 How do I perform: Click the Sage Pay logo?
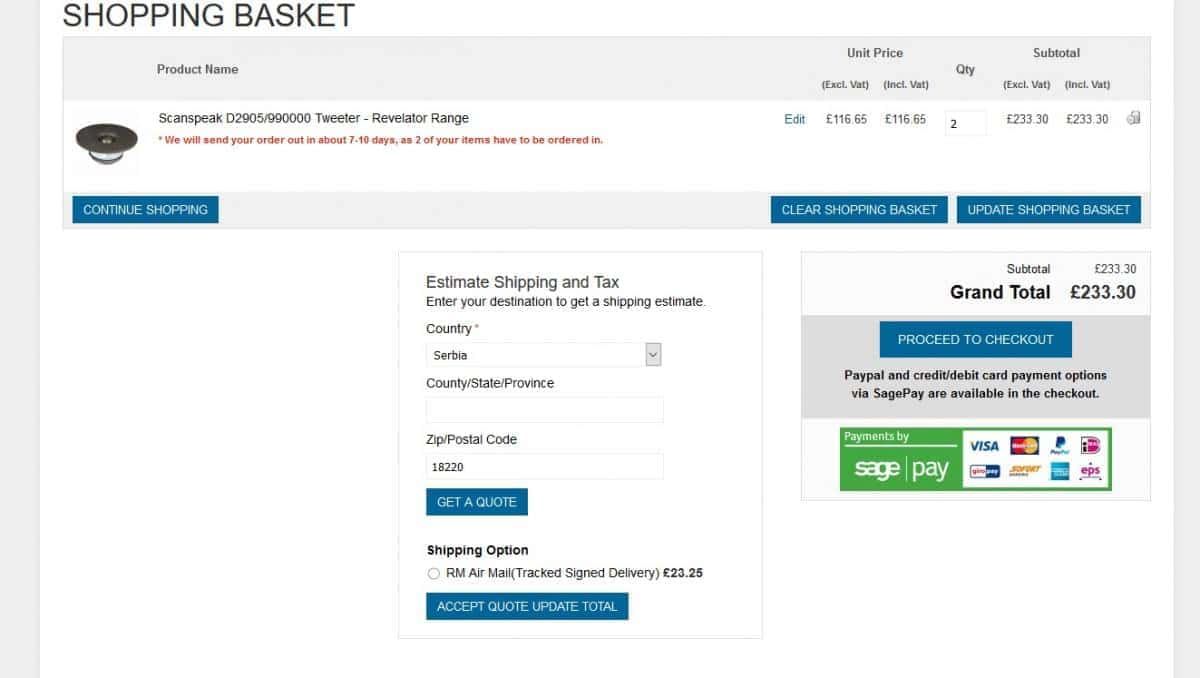[x=901, y=469]
